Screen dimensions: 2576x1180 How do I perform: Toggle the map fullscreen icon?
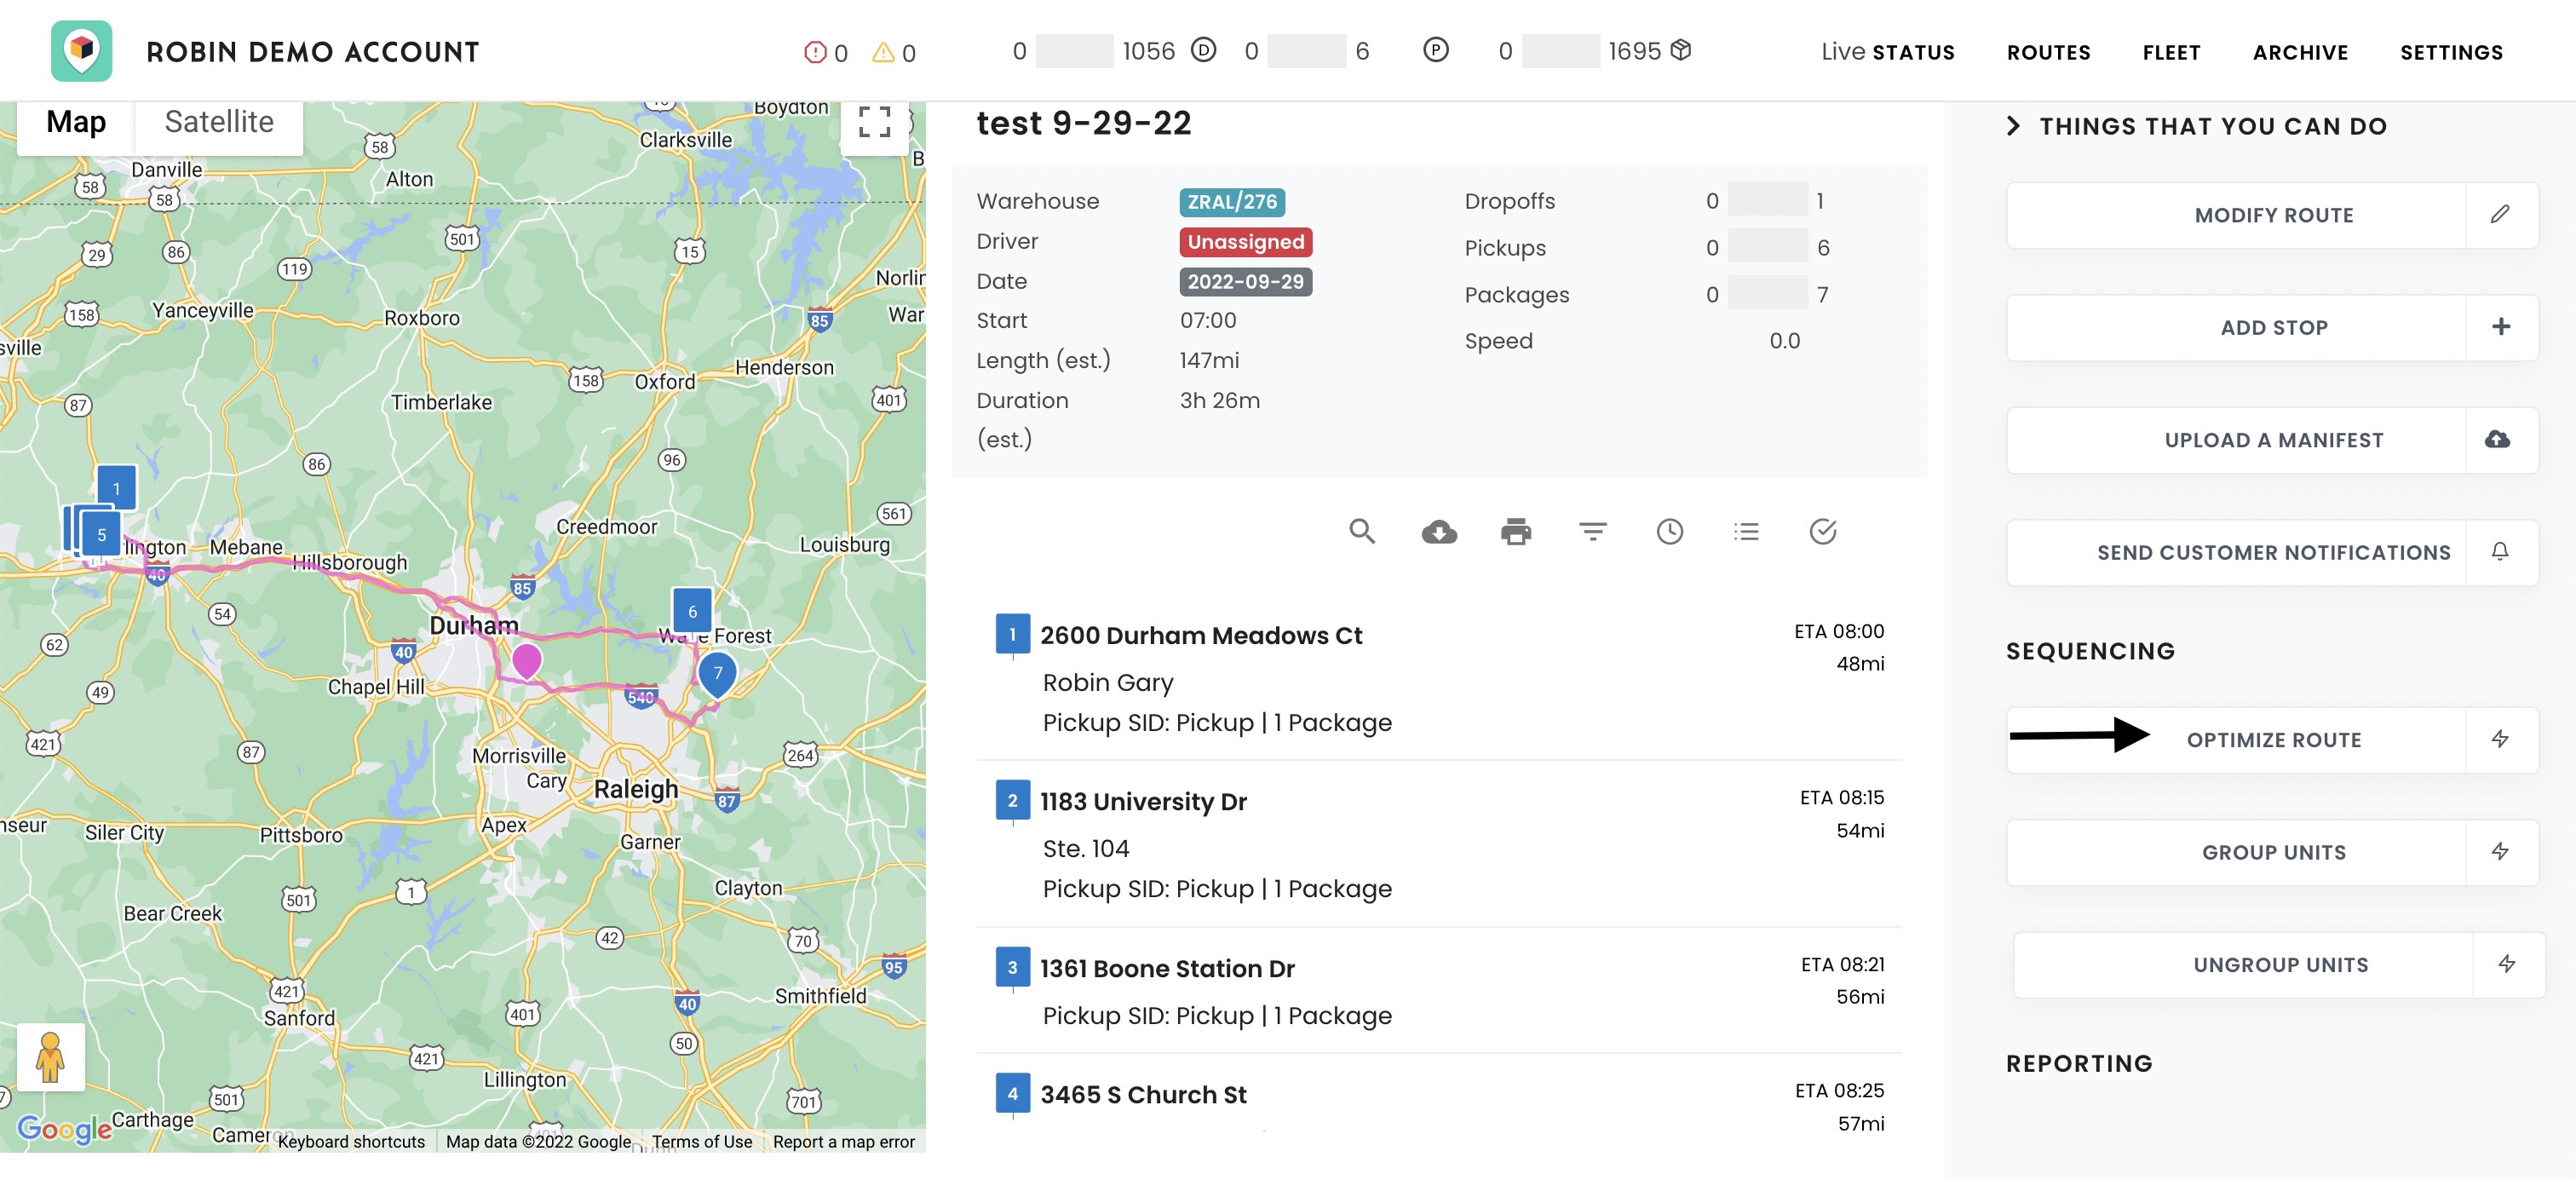point(874,122)
